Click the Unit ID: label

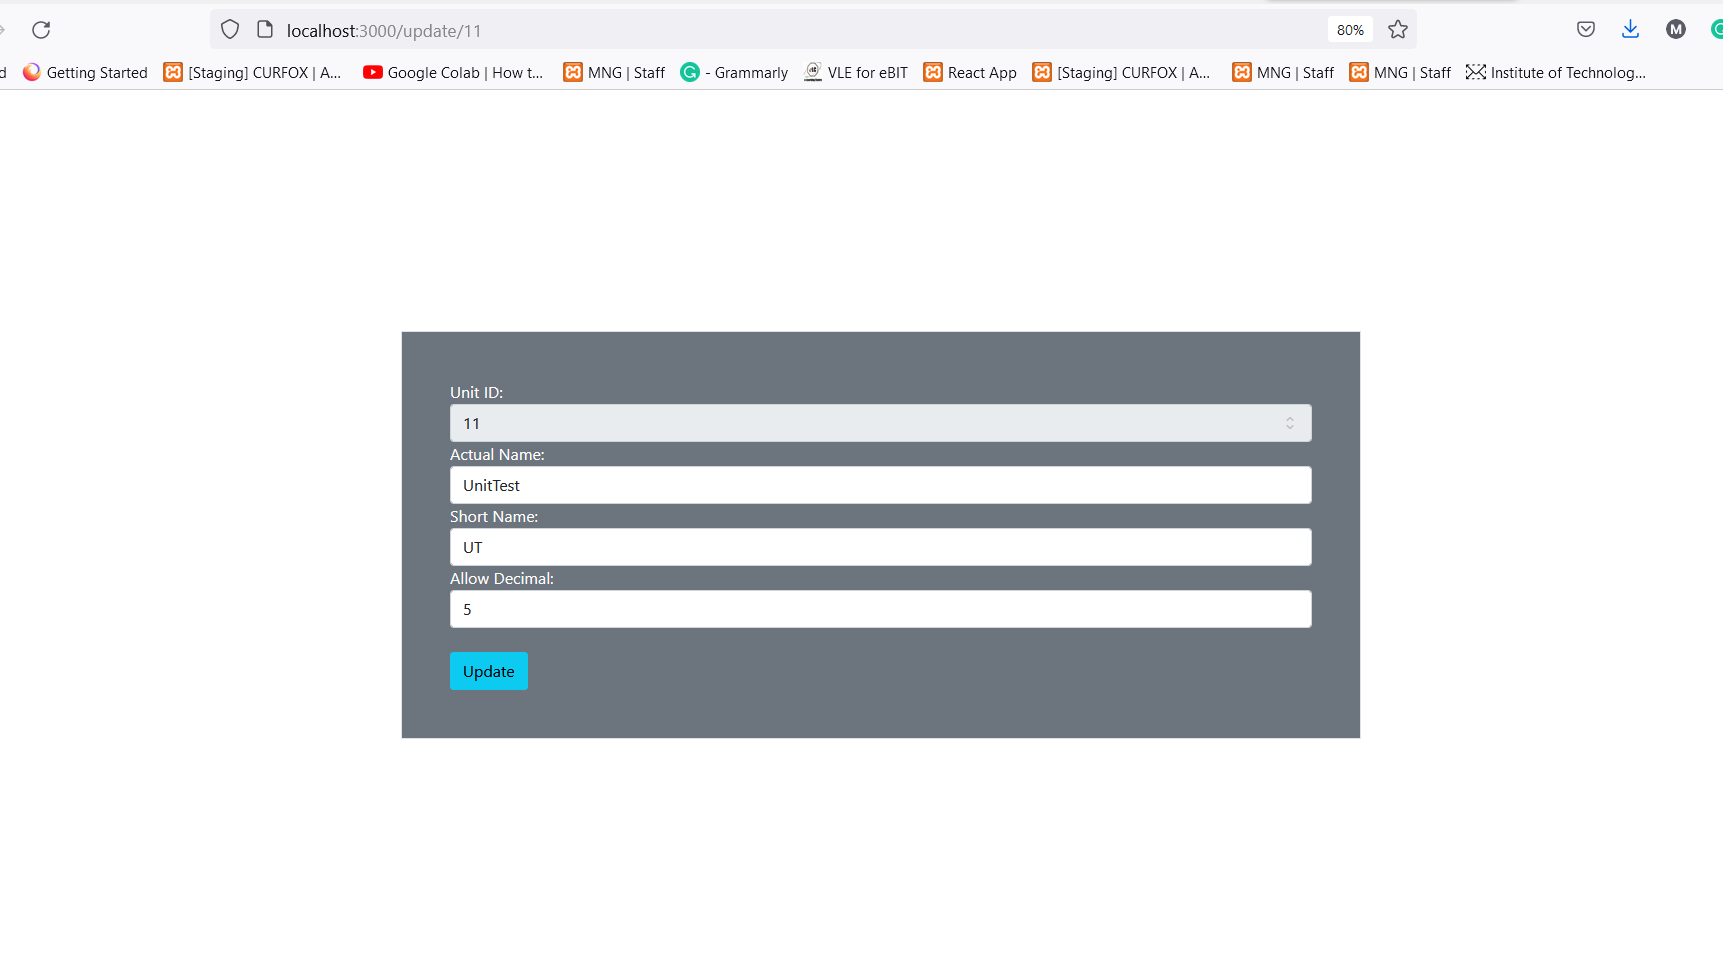tap(476, 393)
